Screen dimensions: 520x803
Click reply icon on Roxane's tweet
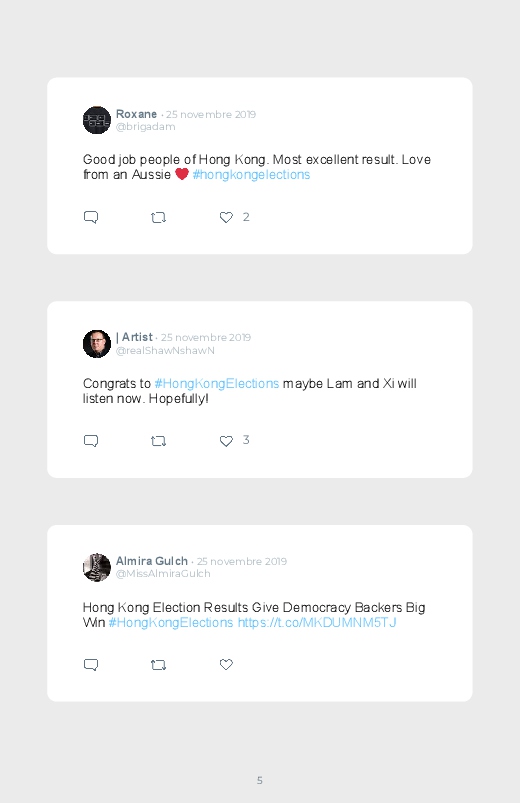coord(91,217)
